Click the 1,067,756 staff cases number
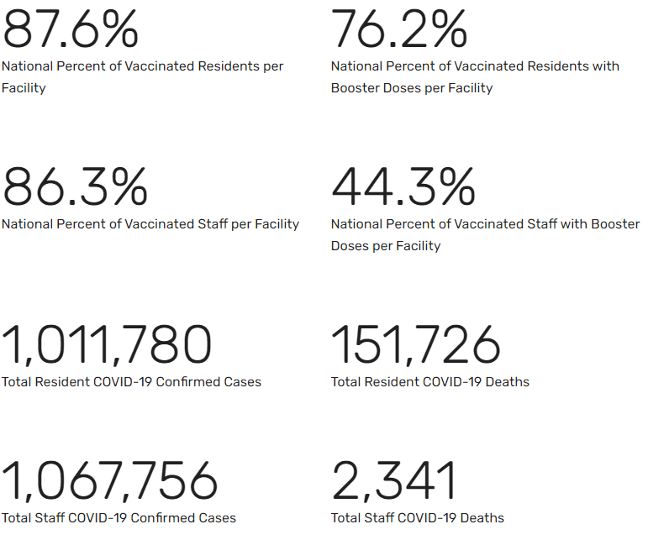The image size is (648, 540). coord(110,481)
